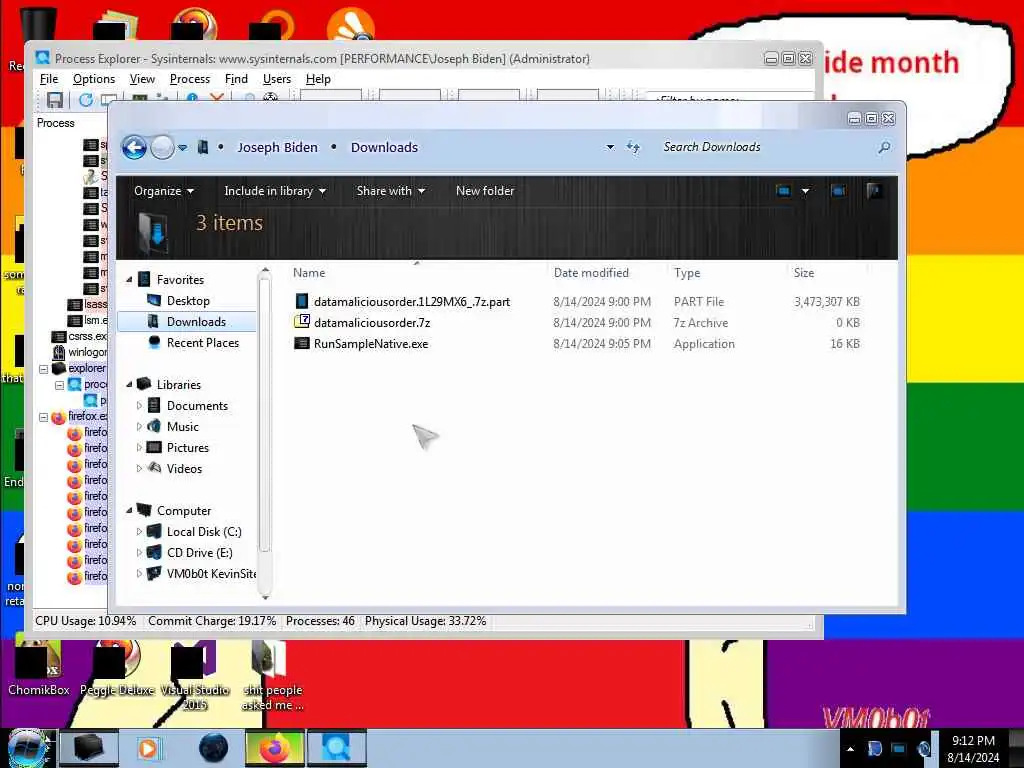The width and height of the screenshot is (1024, 768).
Task: Expand the Documents library node
Action: [139, 406]
